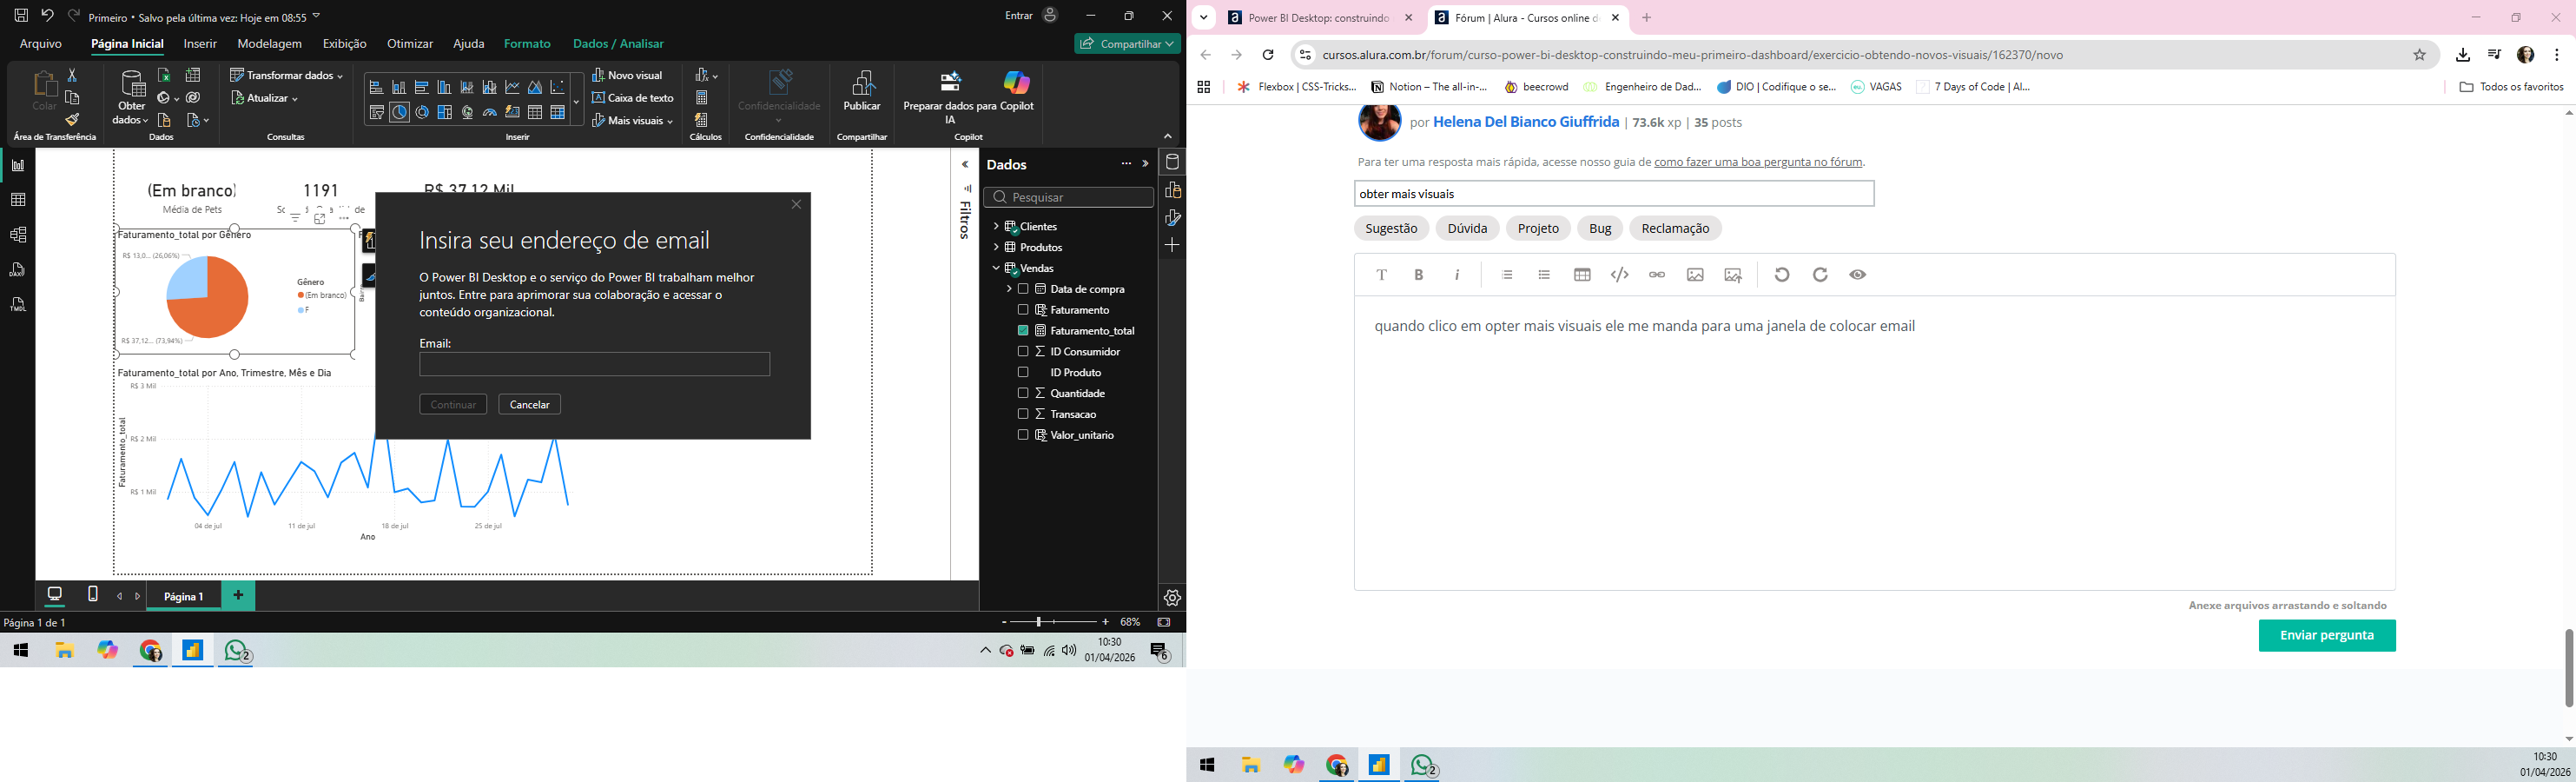This screenshot has width=2576, height=782.
Task: Click the upload image icon in forum editor
Action: point(1733,275)
